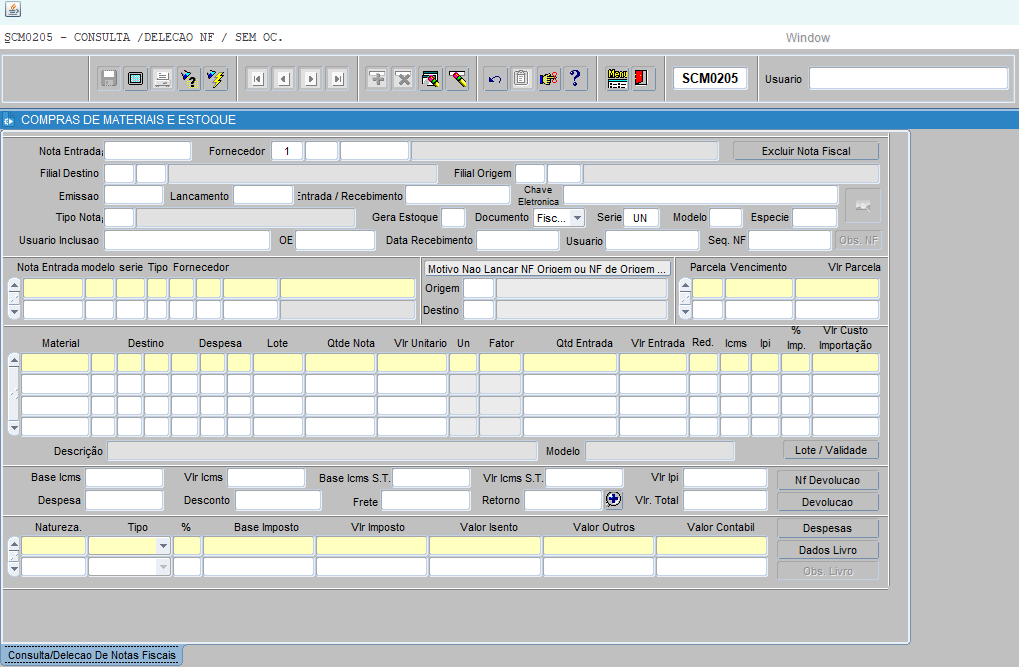This screenshot has width=1019, height=667.
Task: Click the Lote / Validade button
Action: coord(830,450)
